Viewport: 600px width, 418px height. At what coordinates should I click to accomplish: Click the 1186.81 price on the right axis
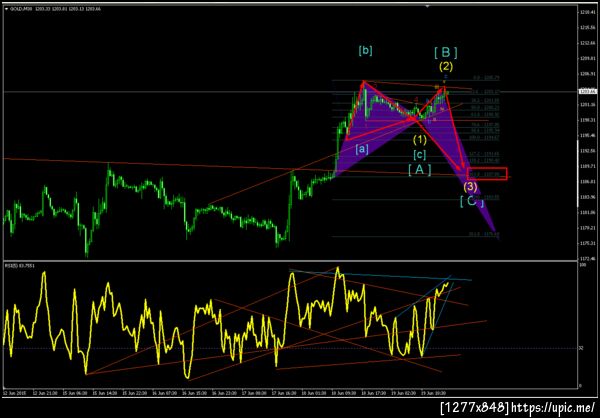590,182
